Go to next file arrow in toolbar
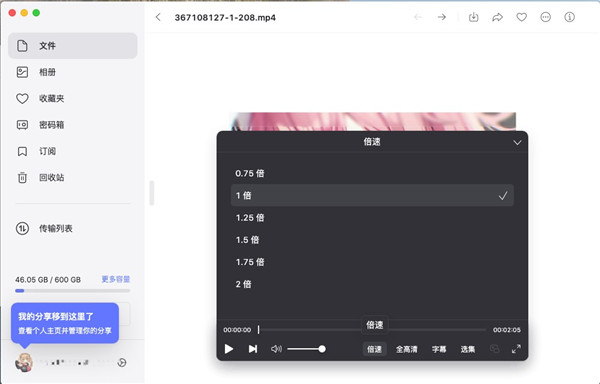The height and width of the screenshot is (384, 600). [x=442, y=17]
